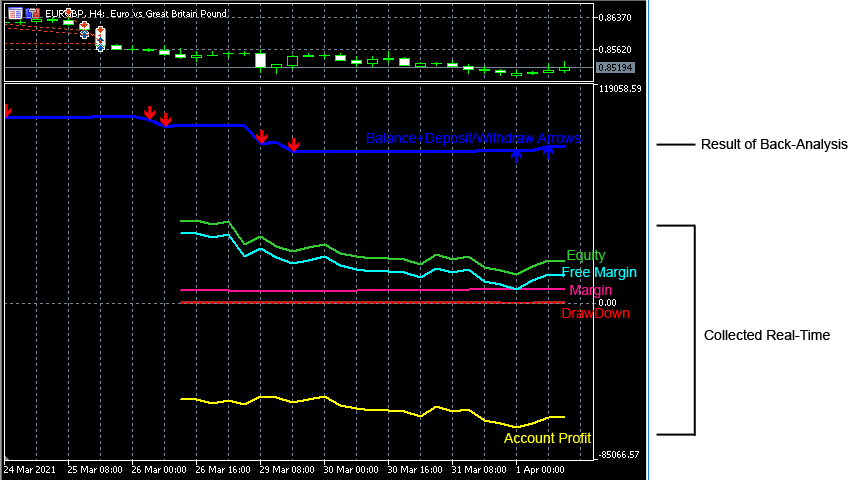Click the Free Margin line label
Viewport: 863px width, 480px height.
599,272
